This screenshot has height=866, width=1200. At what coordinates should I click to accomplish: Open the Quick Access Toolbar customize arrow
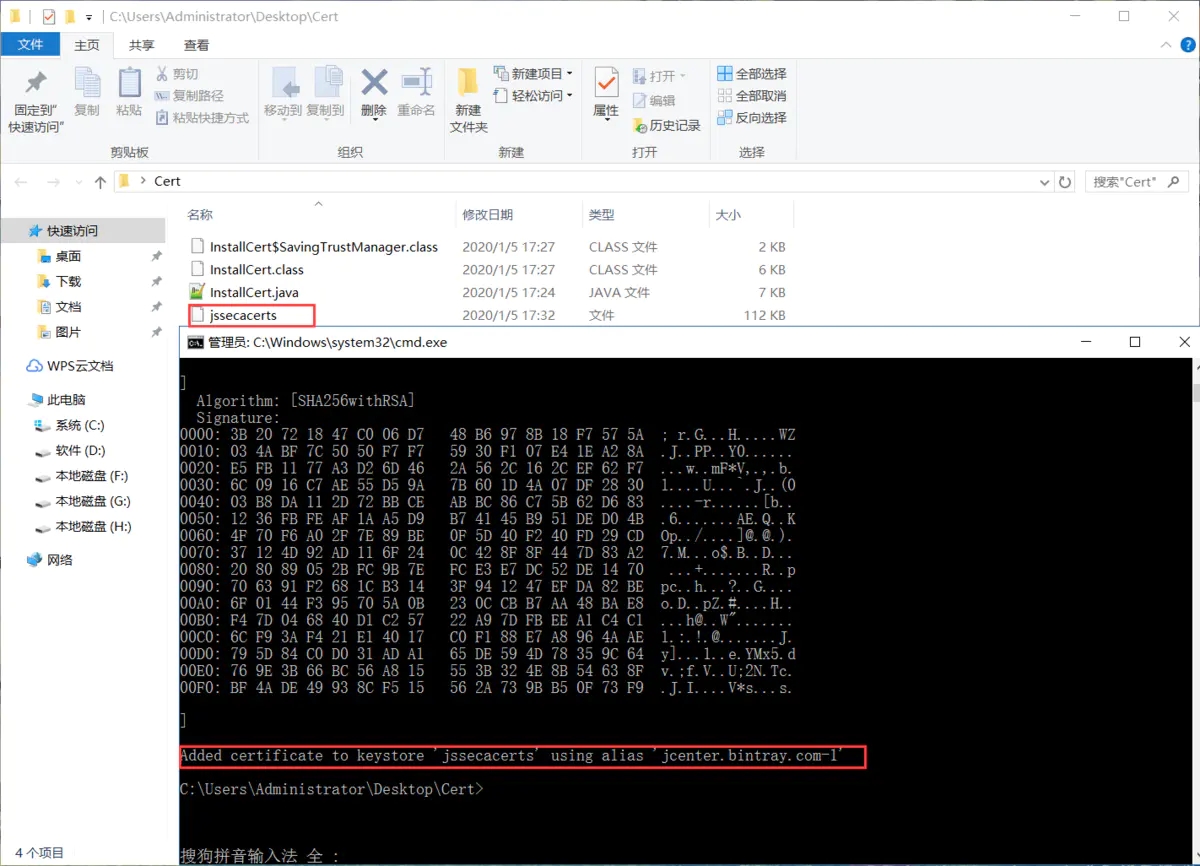[89, 17]
